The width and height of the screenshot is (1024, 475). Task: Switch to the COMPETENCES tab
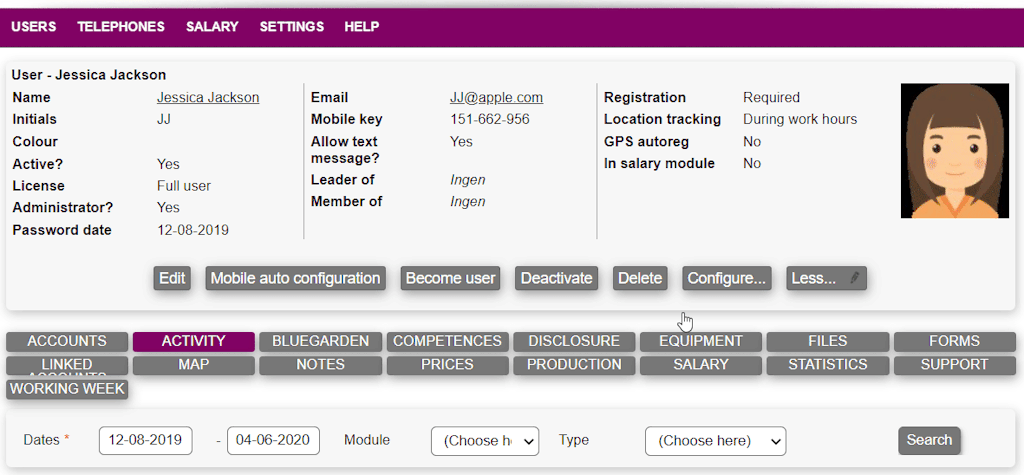pos(447,341)
